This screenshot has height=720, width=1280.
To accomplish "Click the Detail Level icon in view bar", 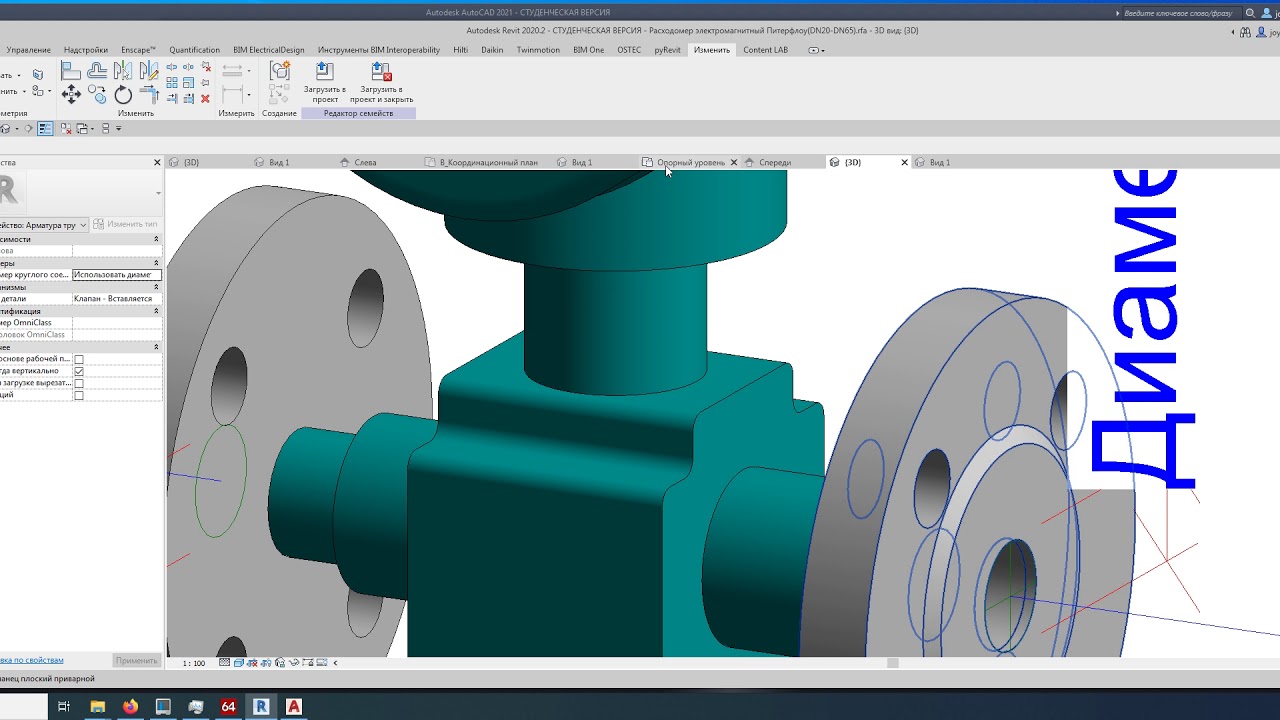I will (224, 662).
